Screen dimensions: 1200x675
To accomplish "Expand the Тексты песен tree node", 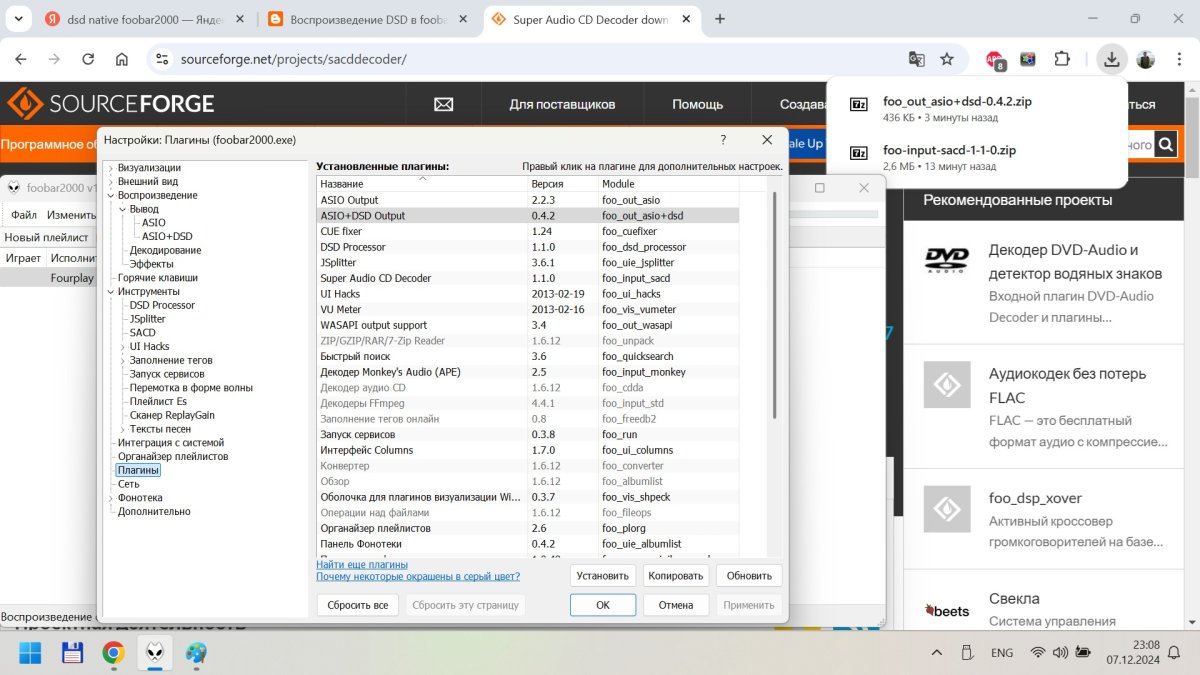I will click(x=123, y=429).
